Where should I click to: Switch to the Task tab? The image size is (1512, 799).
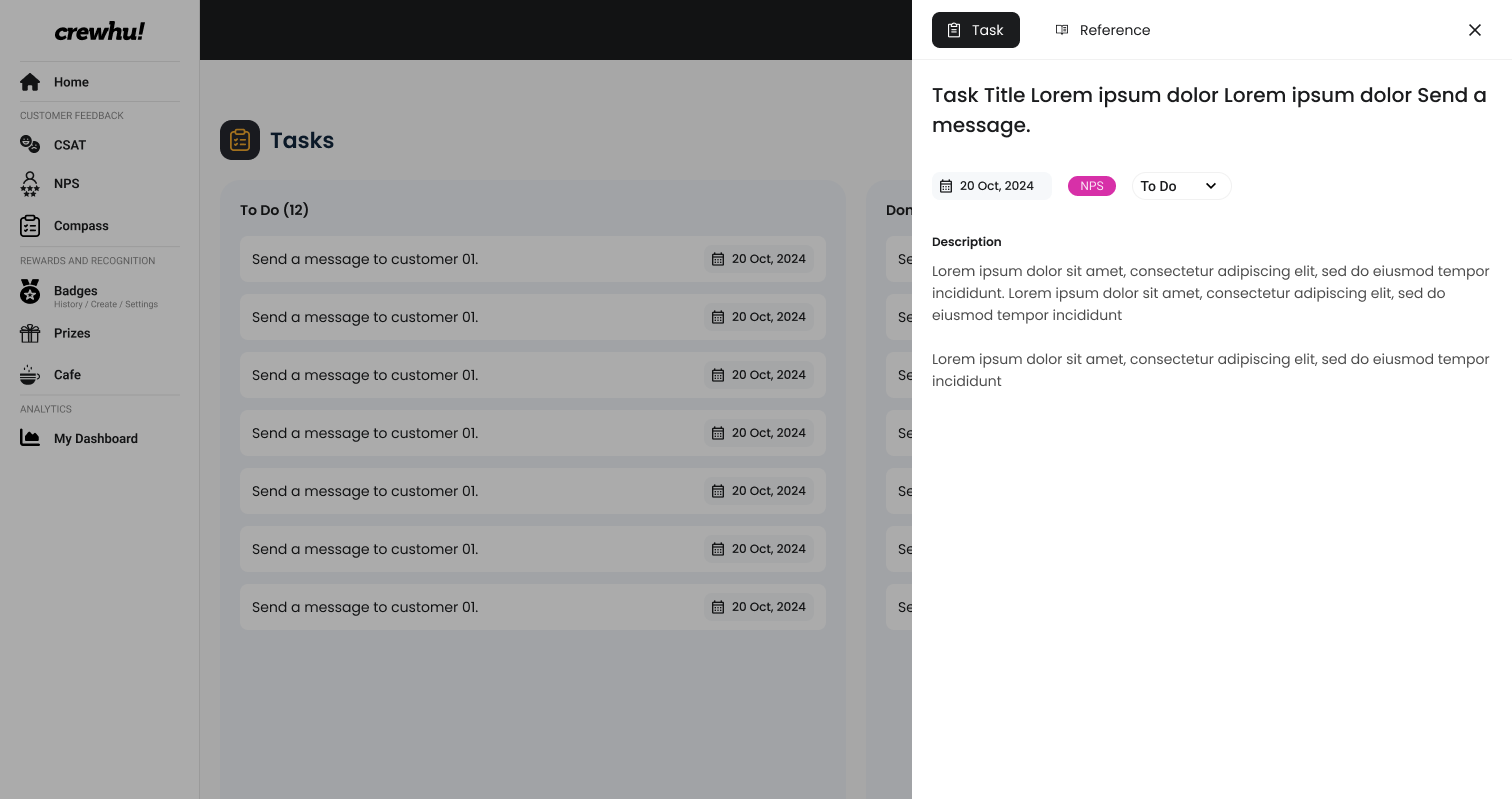point(976,30)
